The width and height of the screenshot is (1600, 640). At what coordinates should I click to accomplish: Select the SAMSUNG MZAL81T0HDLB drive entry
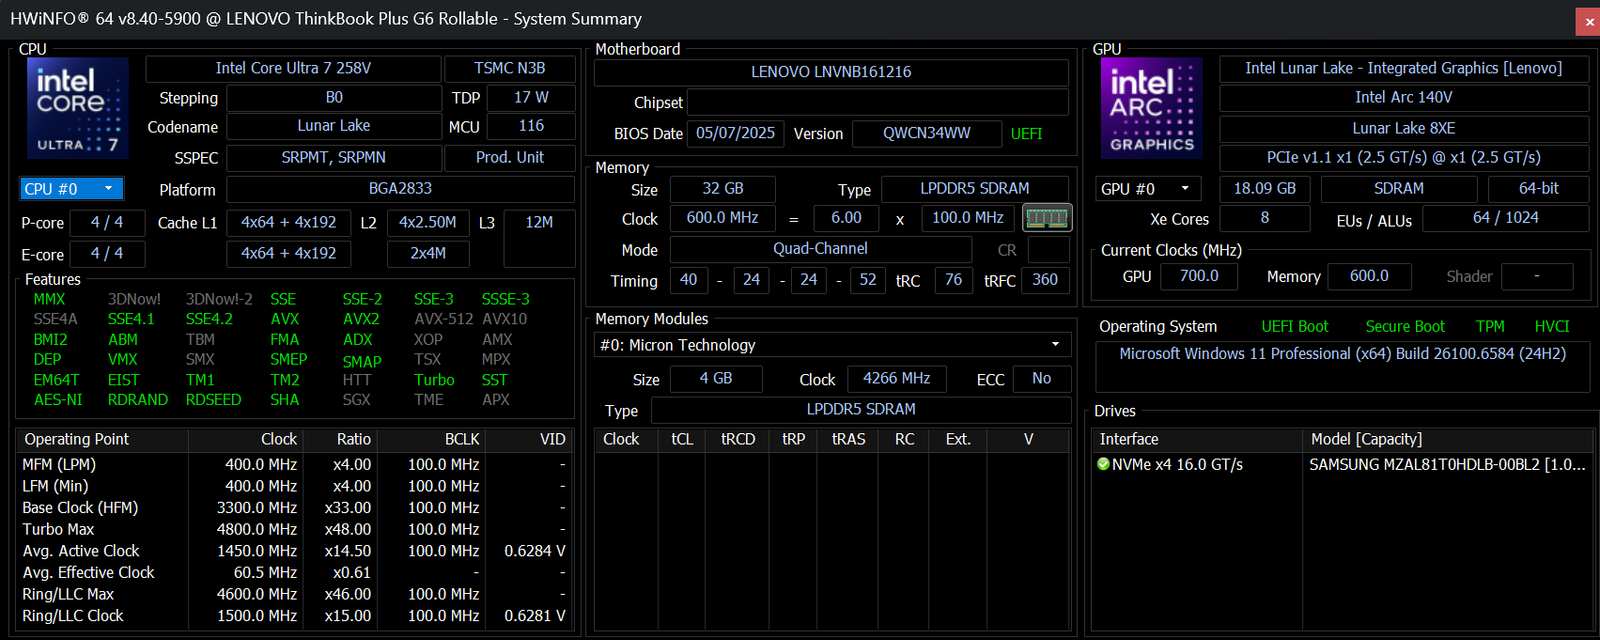point(1446,464)
